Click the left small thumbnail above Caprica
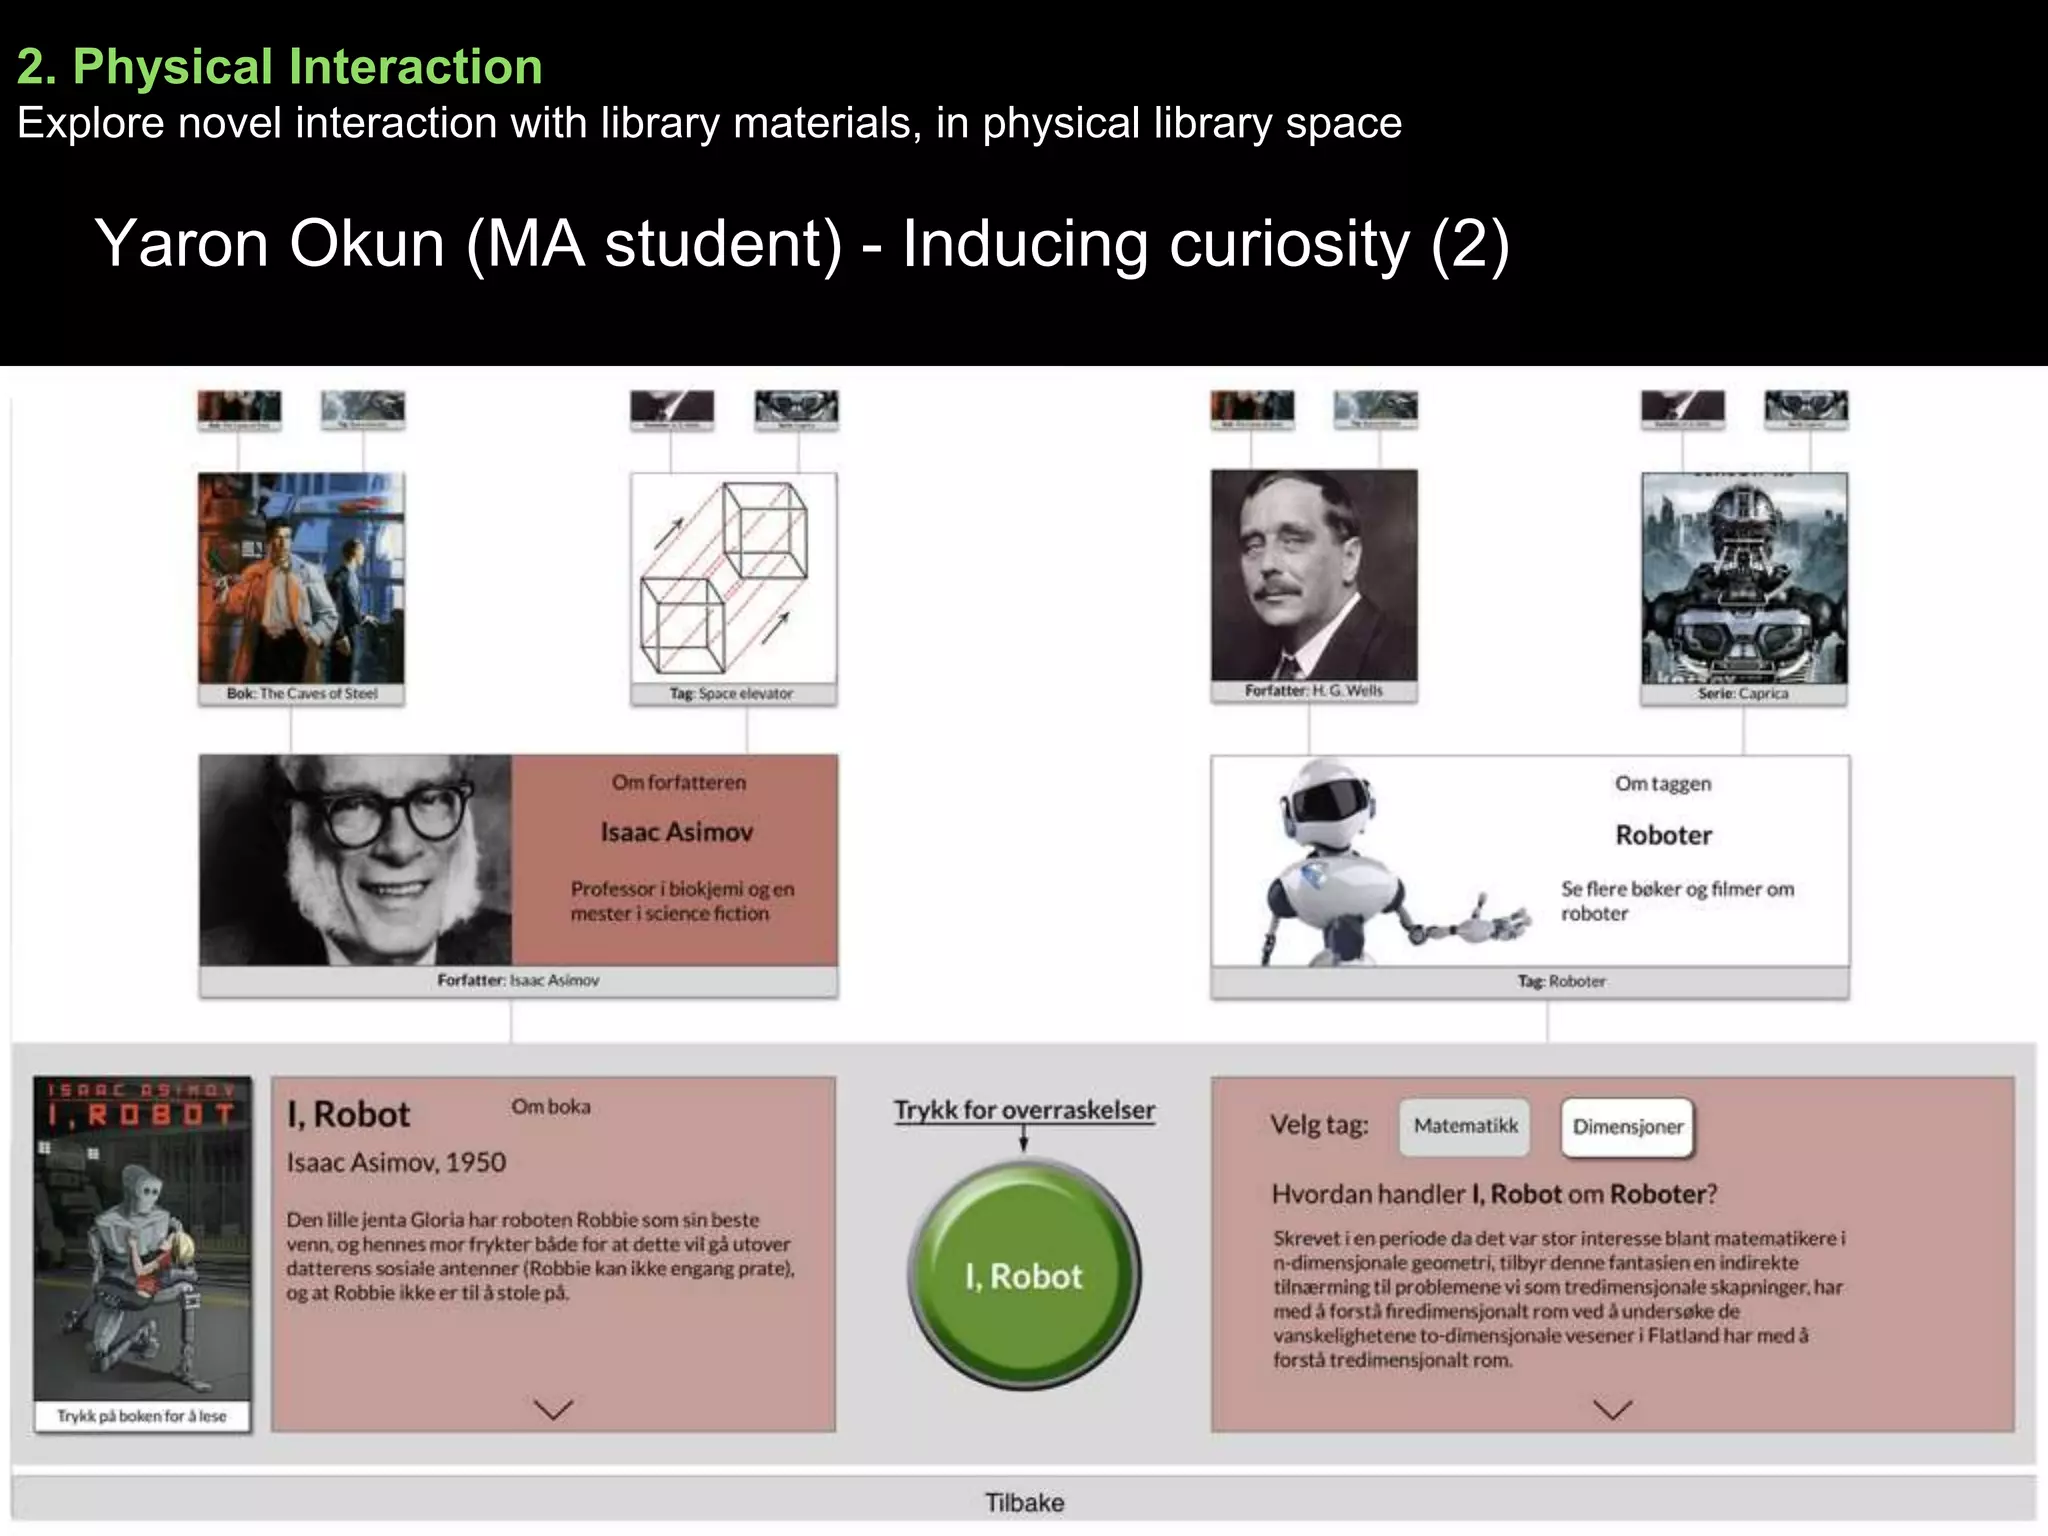This screenshot has height=1536, width=2048. 1683,410
